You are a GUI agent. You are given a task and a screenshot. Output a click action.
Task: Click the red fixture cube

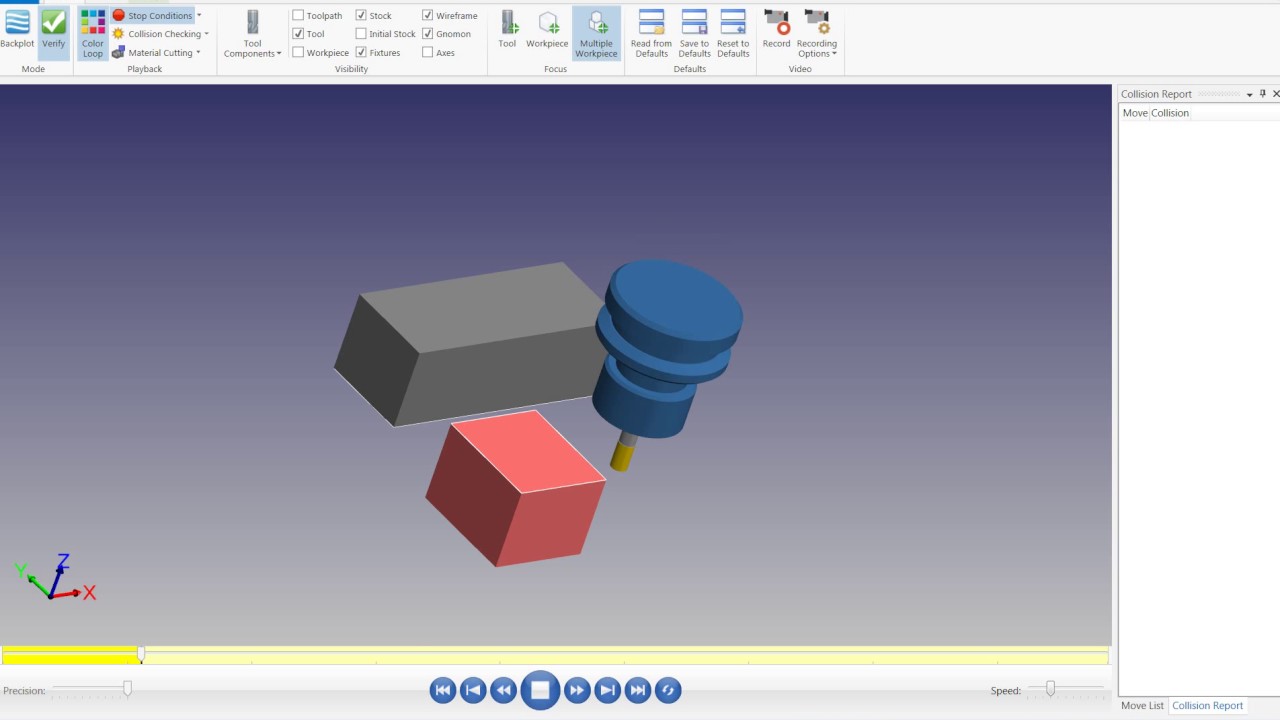point(515,490)
